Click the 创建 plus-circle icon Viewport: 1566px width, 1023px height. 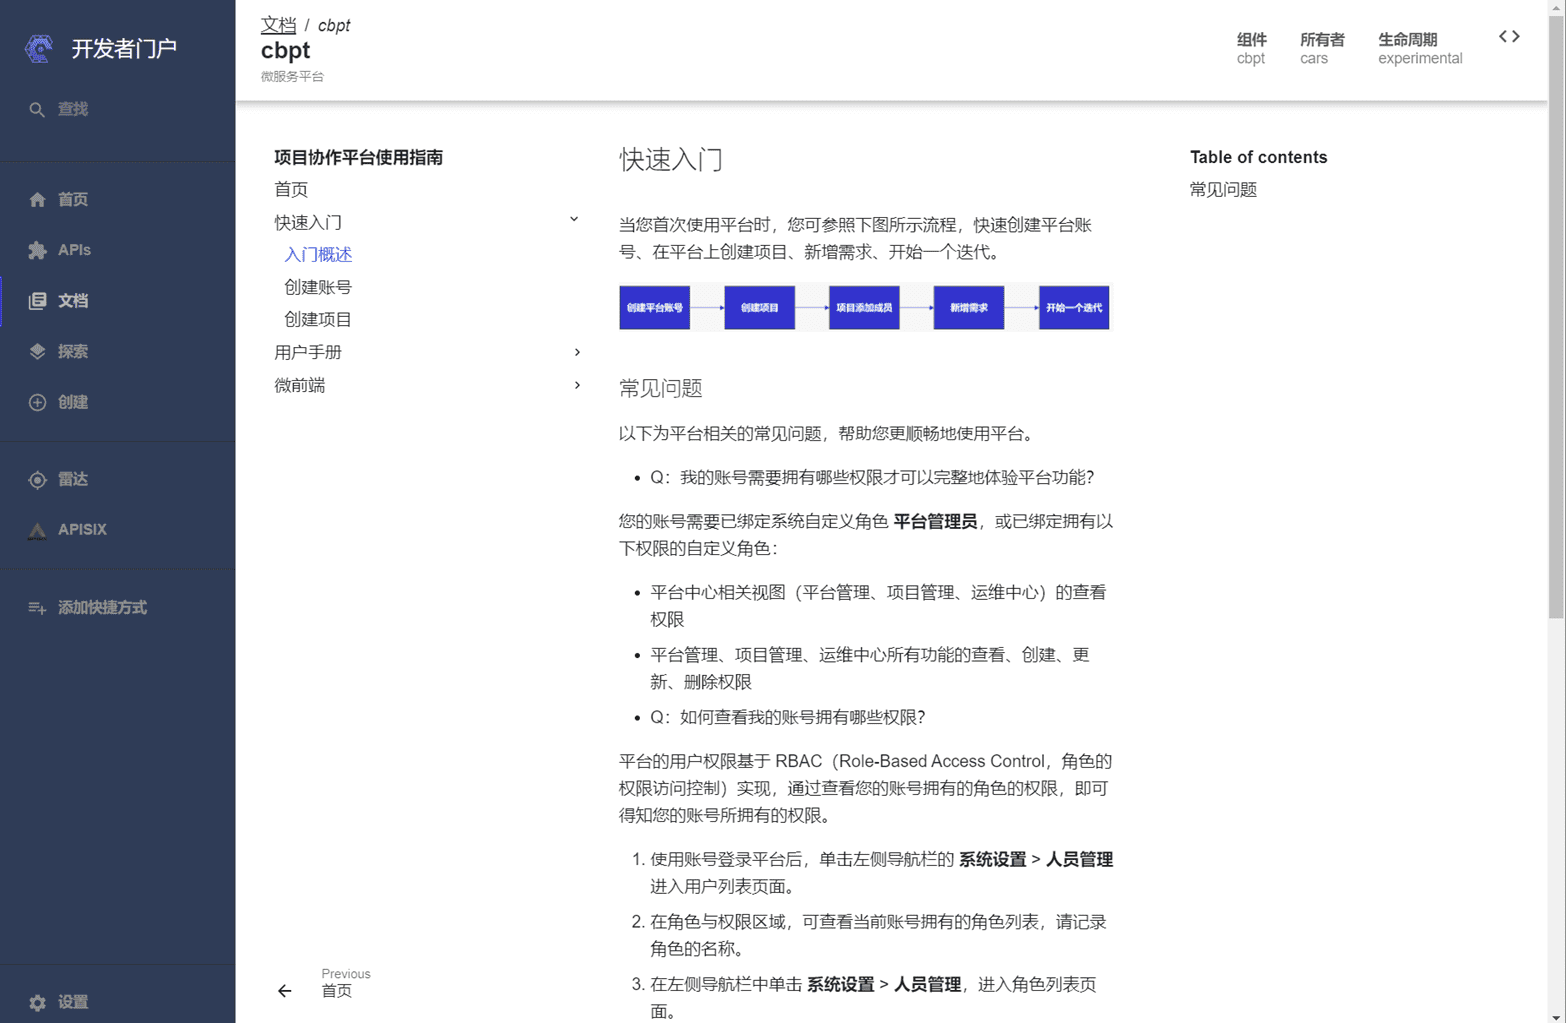[x=37, y=402]
